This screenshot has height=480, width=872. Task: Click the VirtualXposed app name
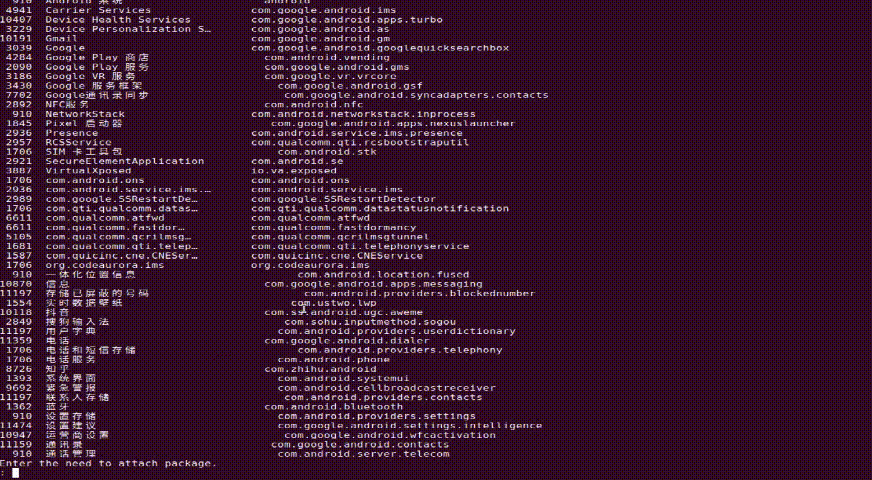(88, 171)
